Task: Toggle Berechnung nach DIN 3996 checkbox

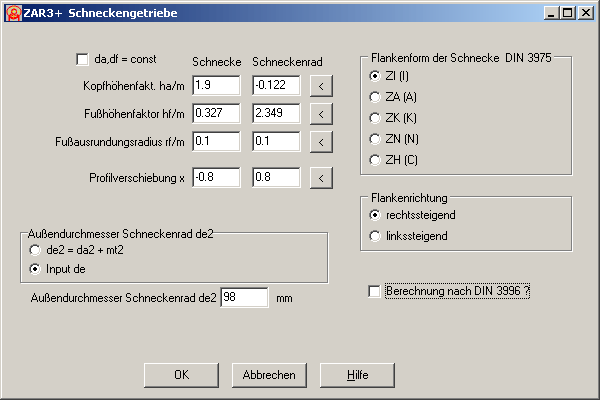Action: [x=375, y=291]
